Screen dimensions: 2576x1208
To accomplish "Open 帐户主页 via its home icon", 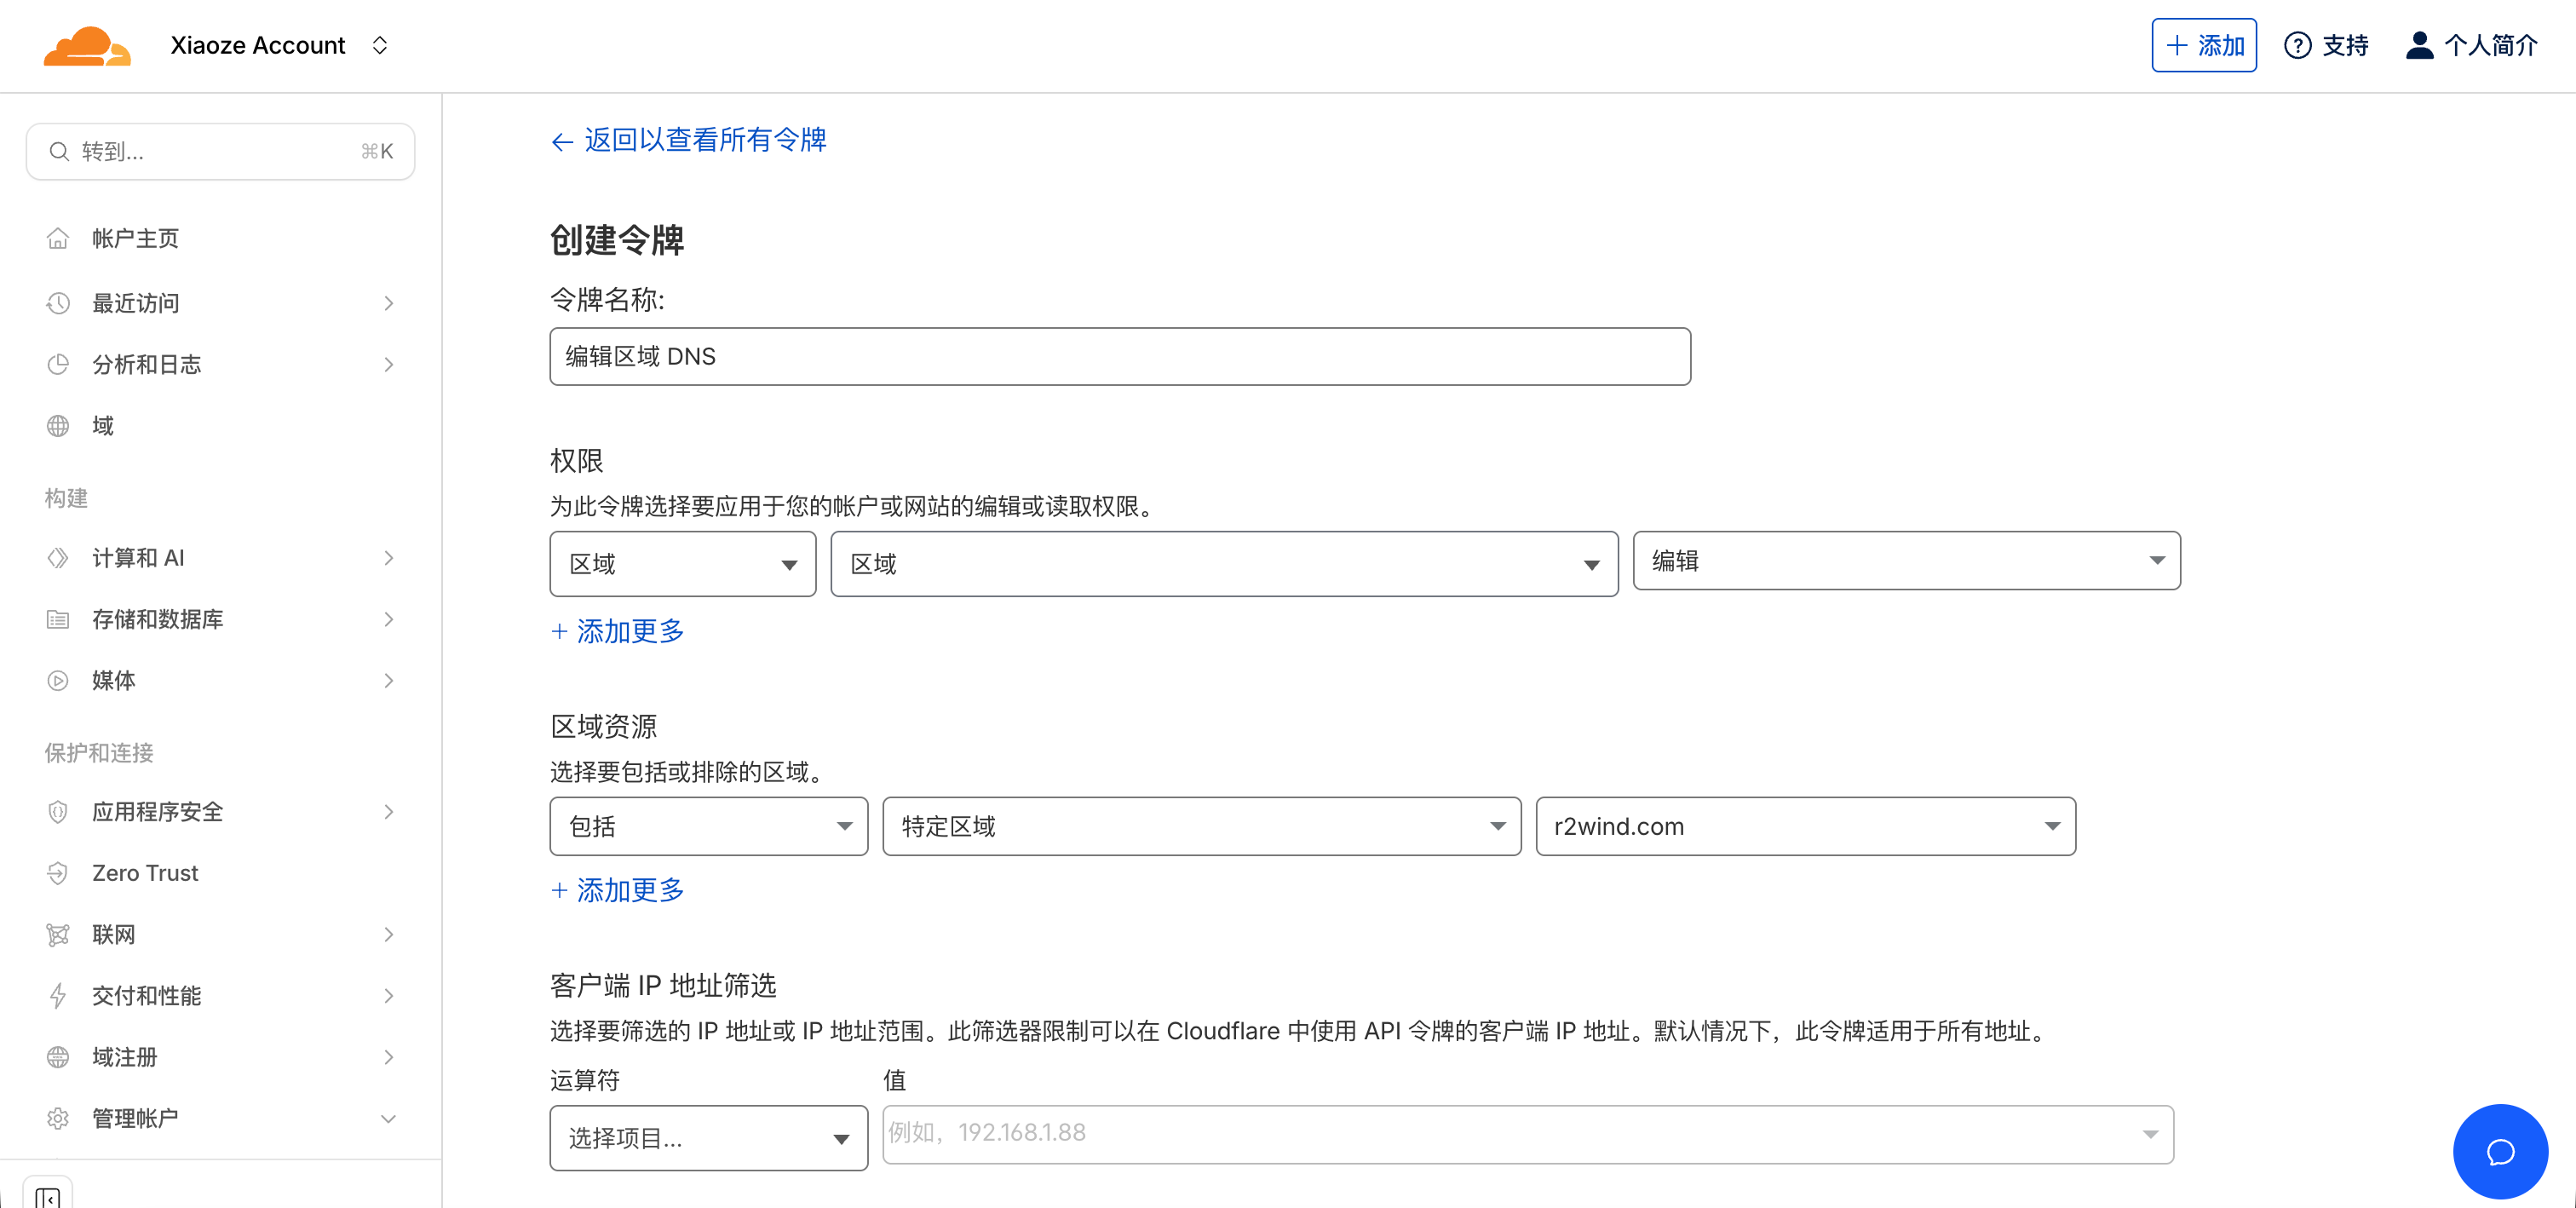I will [x=58, y=238].
